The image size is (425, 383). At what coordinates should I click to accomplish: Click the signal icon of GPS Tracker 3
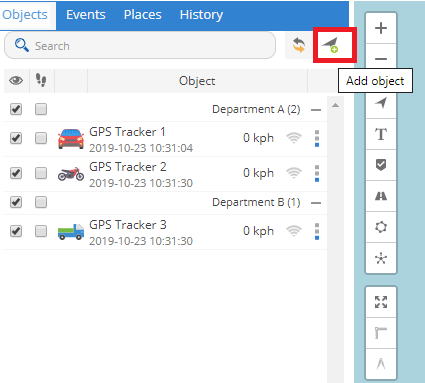point(294,231)
